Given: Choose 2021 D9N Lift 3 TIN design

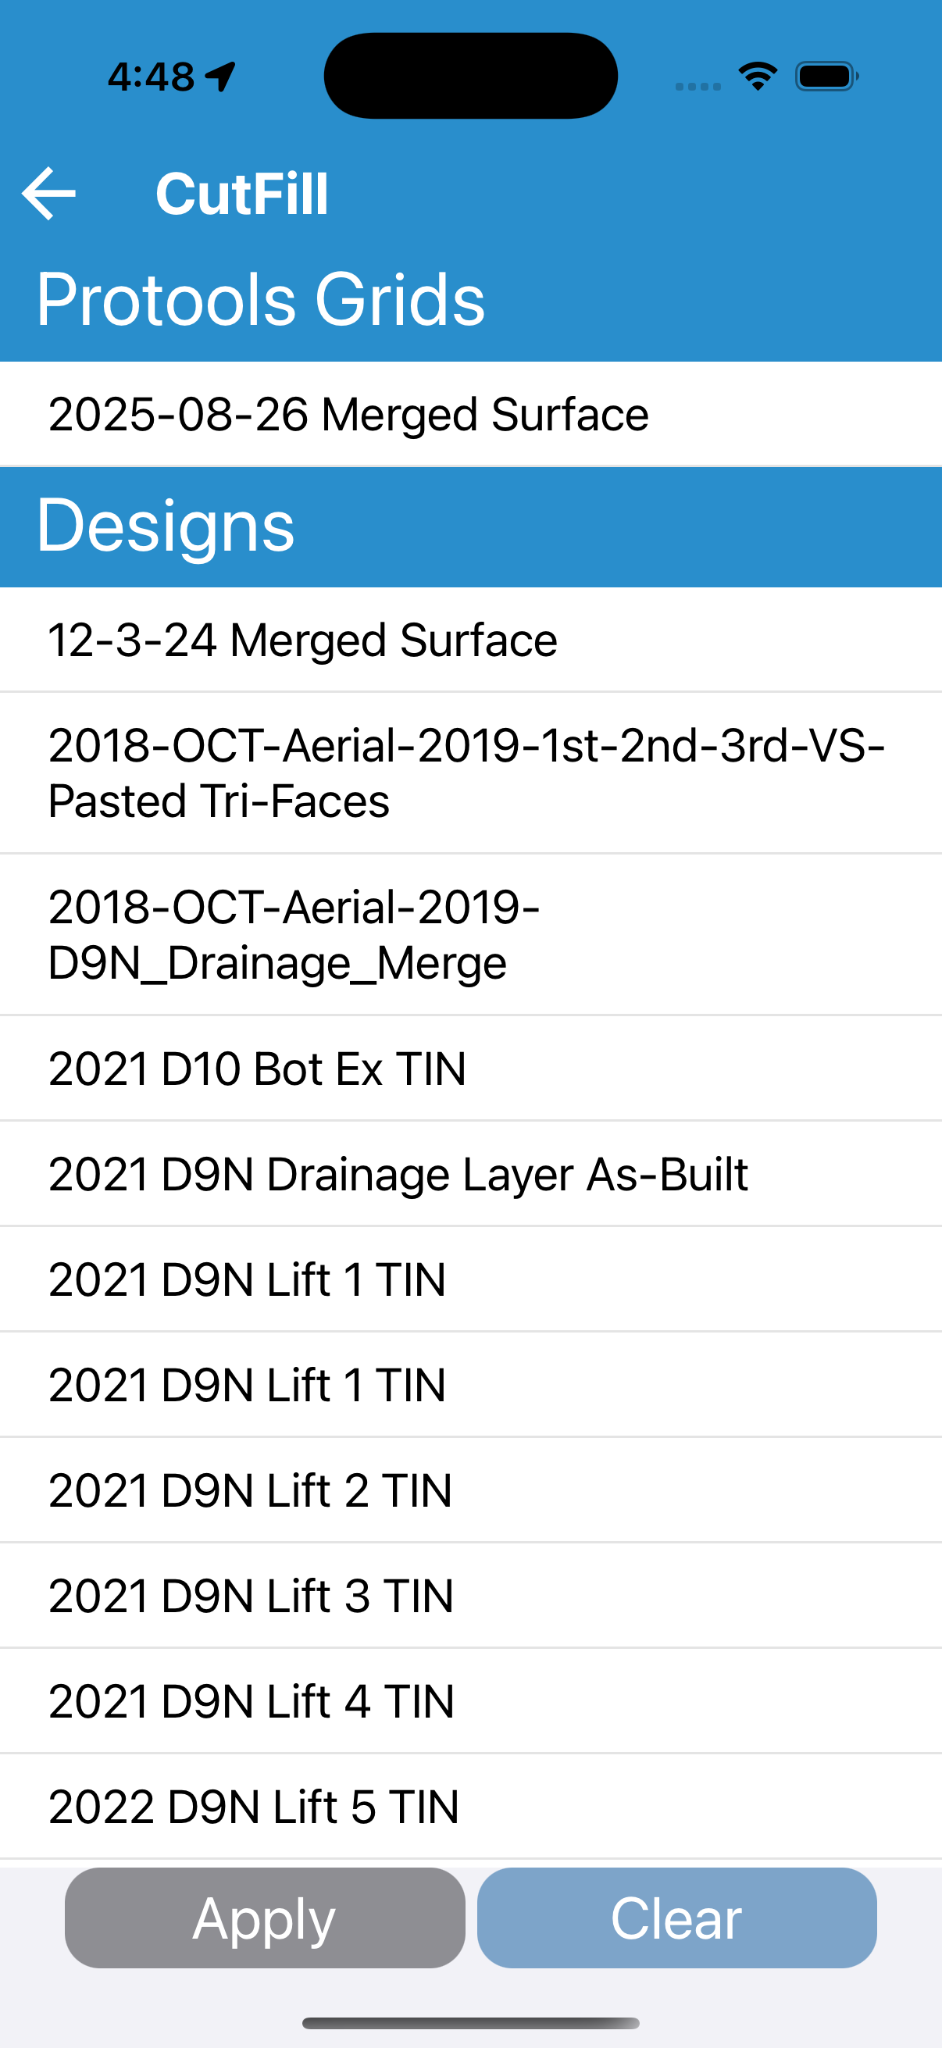Looking at the screenshot, I should pyautogui.click(x=470, y=1596).
